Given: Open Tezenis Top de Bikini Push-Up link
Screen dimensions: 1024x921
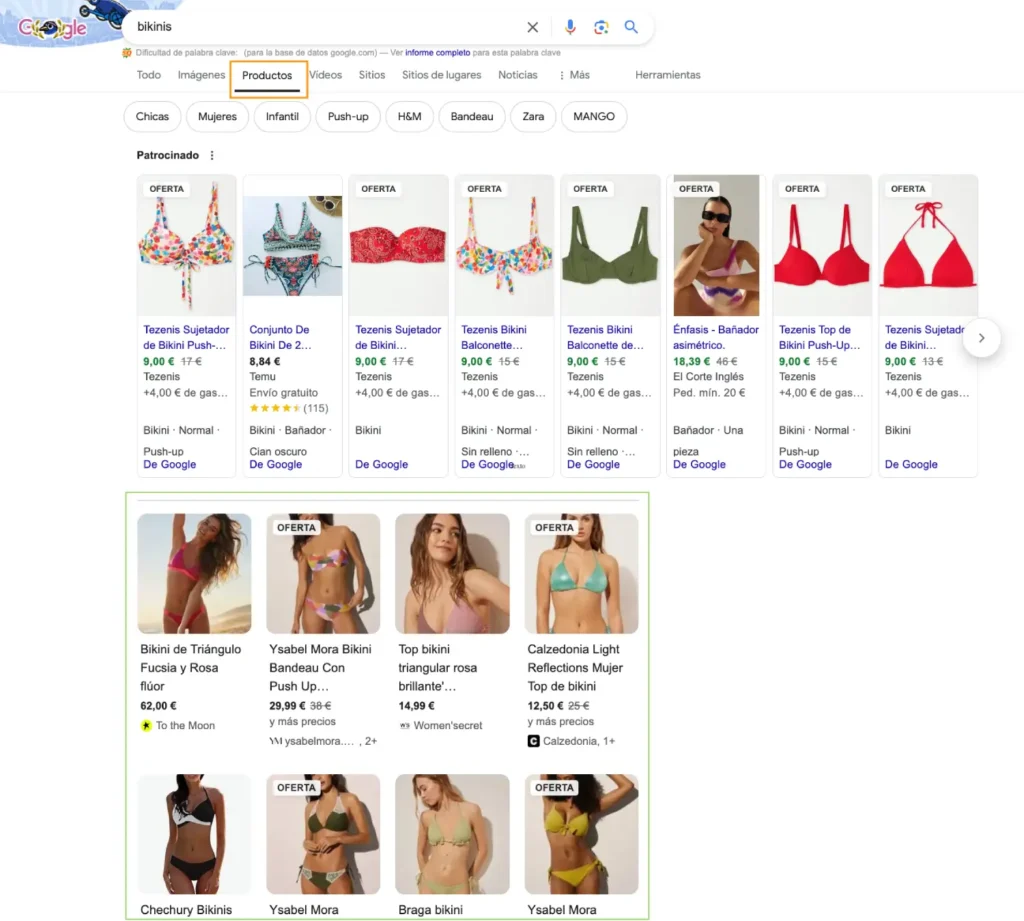Looking at the screenshot, I should point(820,337).
